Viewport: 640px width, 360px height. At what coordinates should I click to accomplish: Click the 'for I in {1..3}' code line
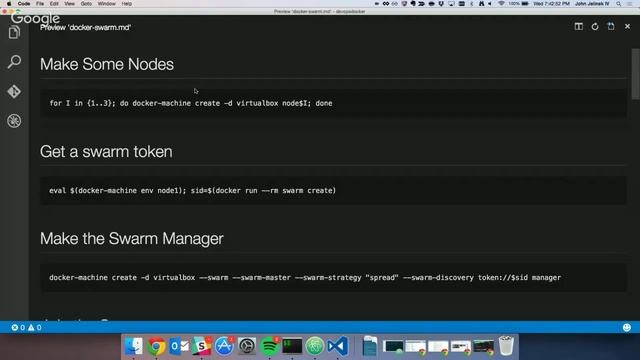coord(191,103)
